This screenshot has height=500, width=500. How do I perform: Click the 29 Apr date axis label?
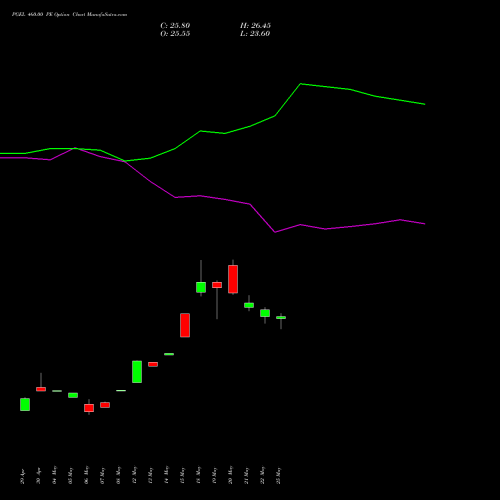22,476
